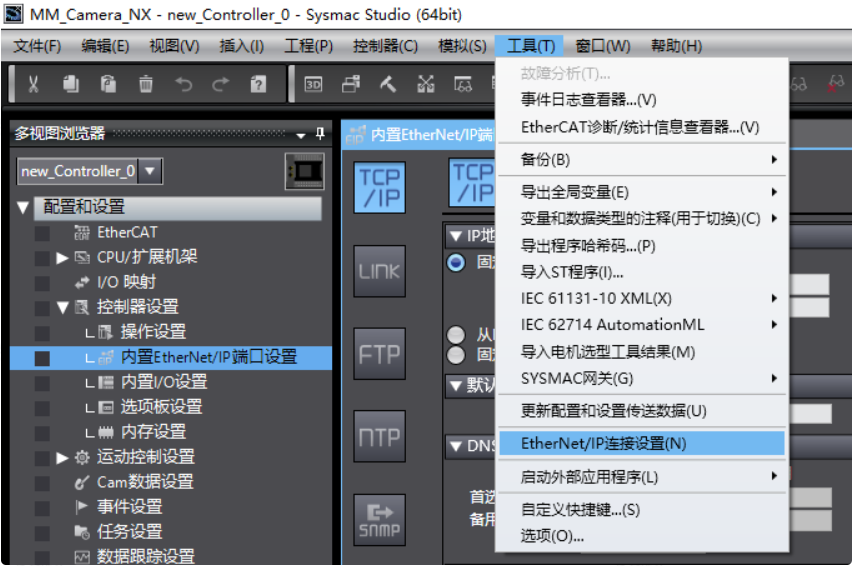
Task: Toggle the square marker next to EtherCAT
Action: [x=42, y=234]
